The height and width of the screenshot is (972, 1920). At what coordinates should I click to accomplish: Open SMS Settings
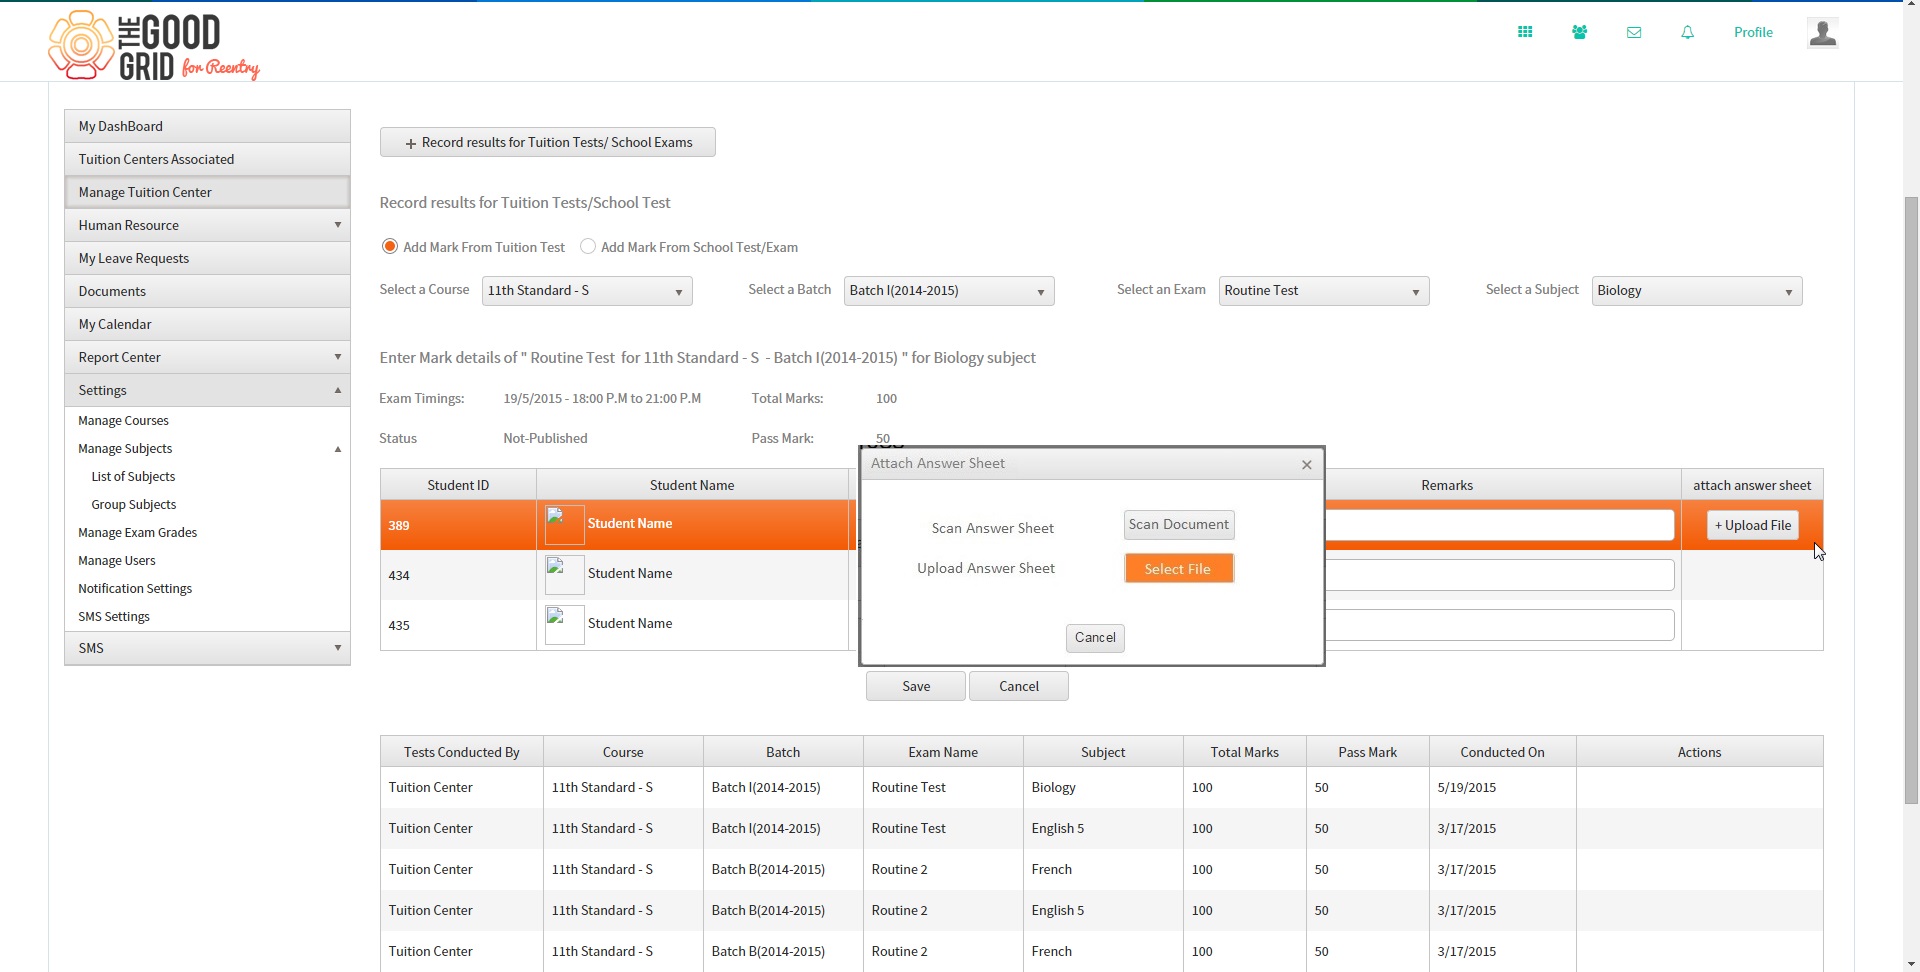pos(114,617)
